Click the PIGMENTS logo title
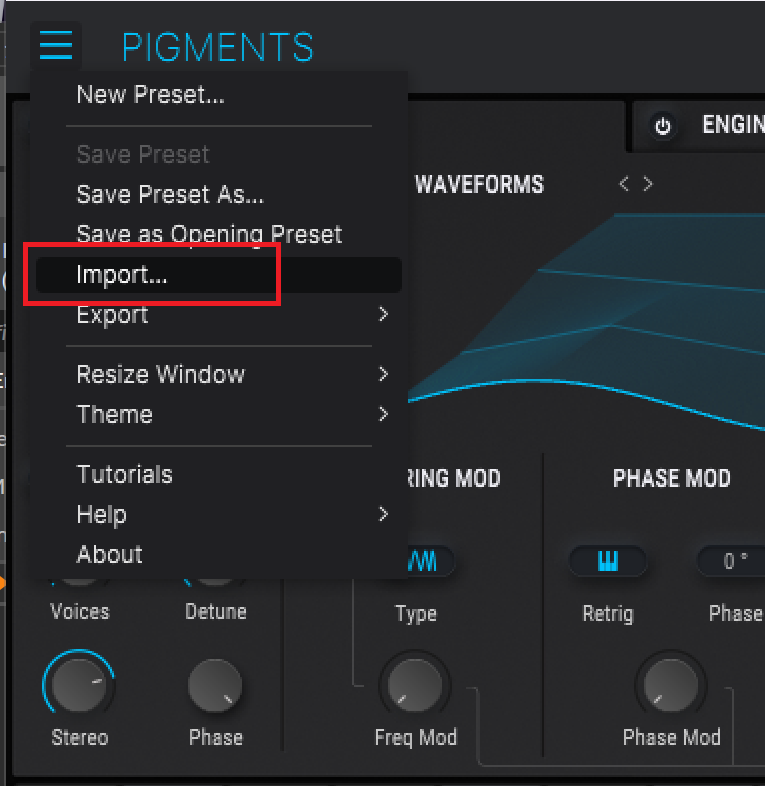 (218, 47)
